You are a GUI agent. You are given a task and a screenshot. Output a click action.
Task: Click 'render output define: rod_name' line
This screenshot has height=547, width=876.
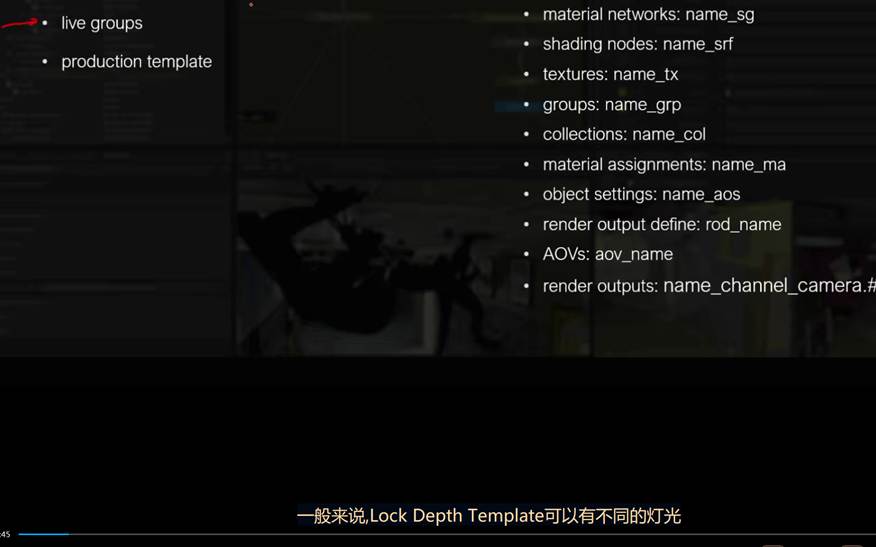pos(661,224)
